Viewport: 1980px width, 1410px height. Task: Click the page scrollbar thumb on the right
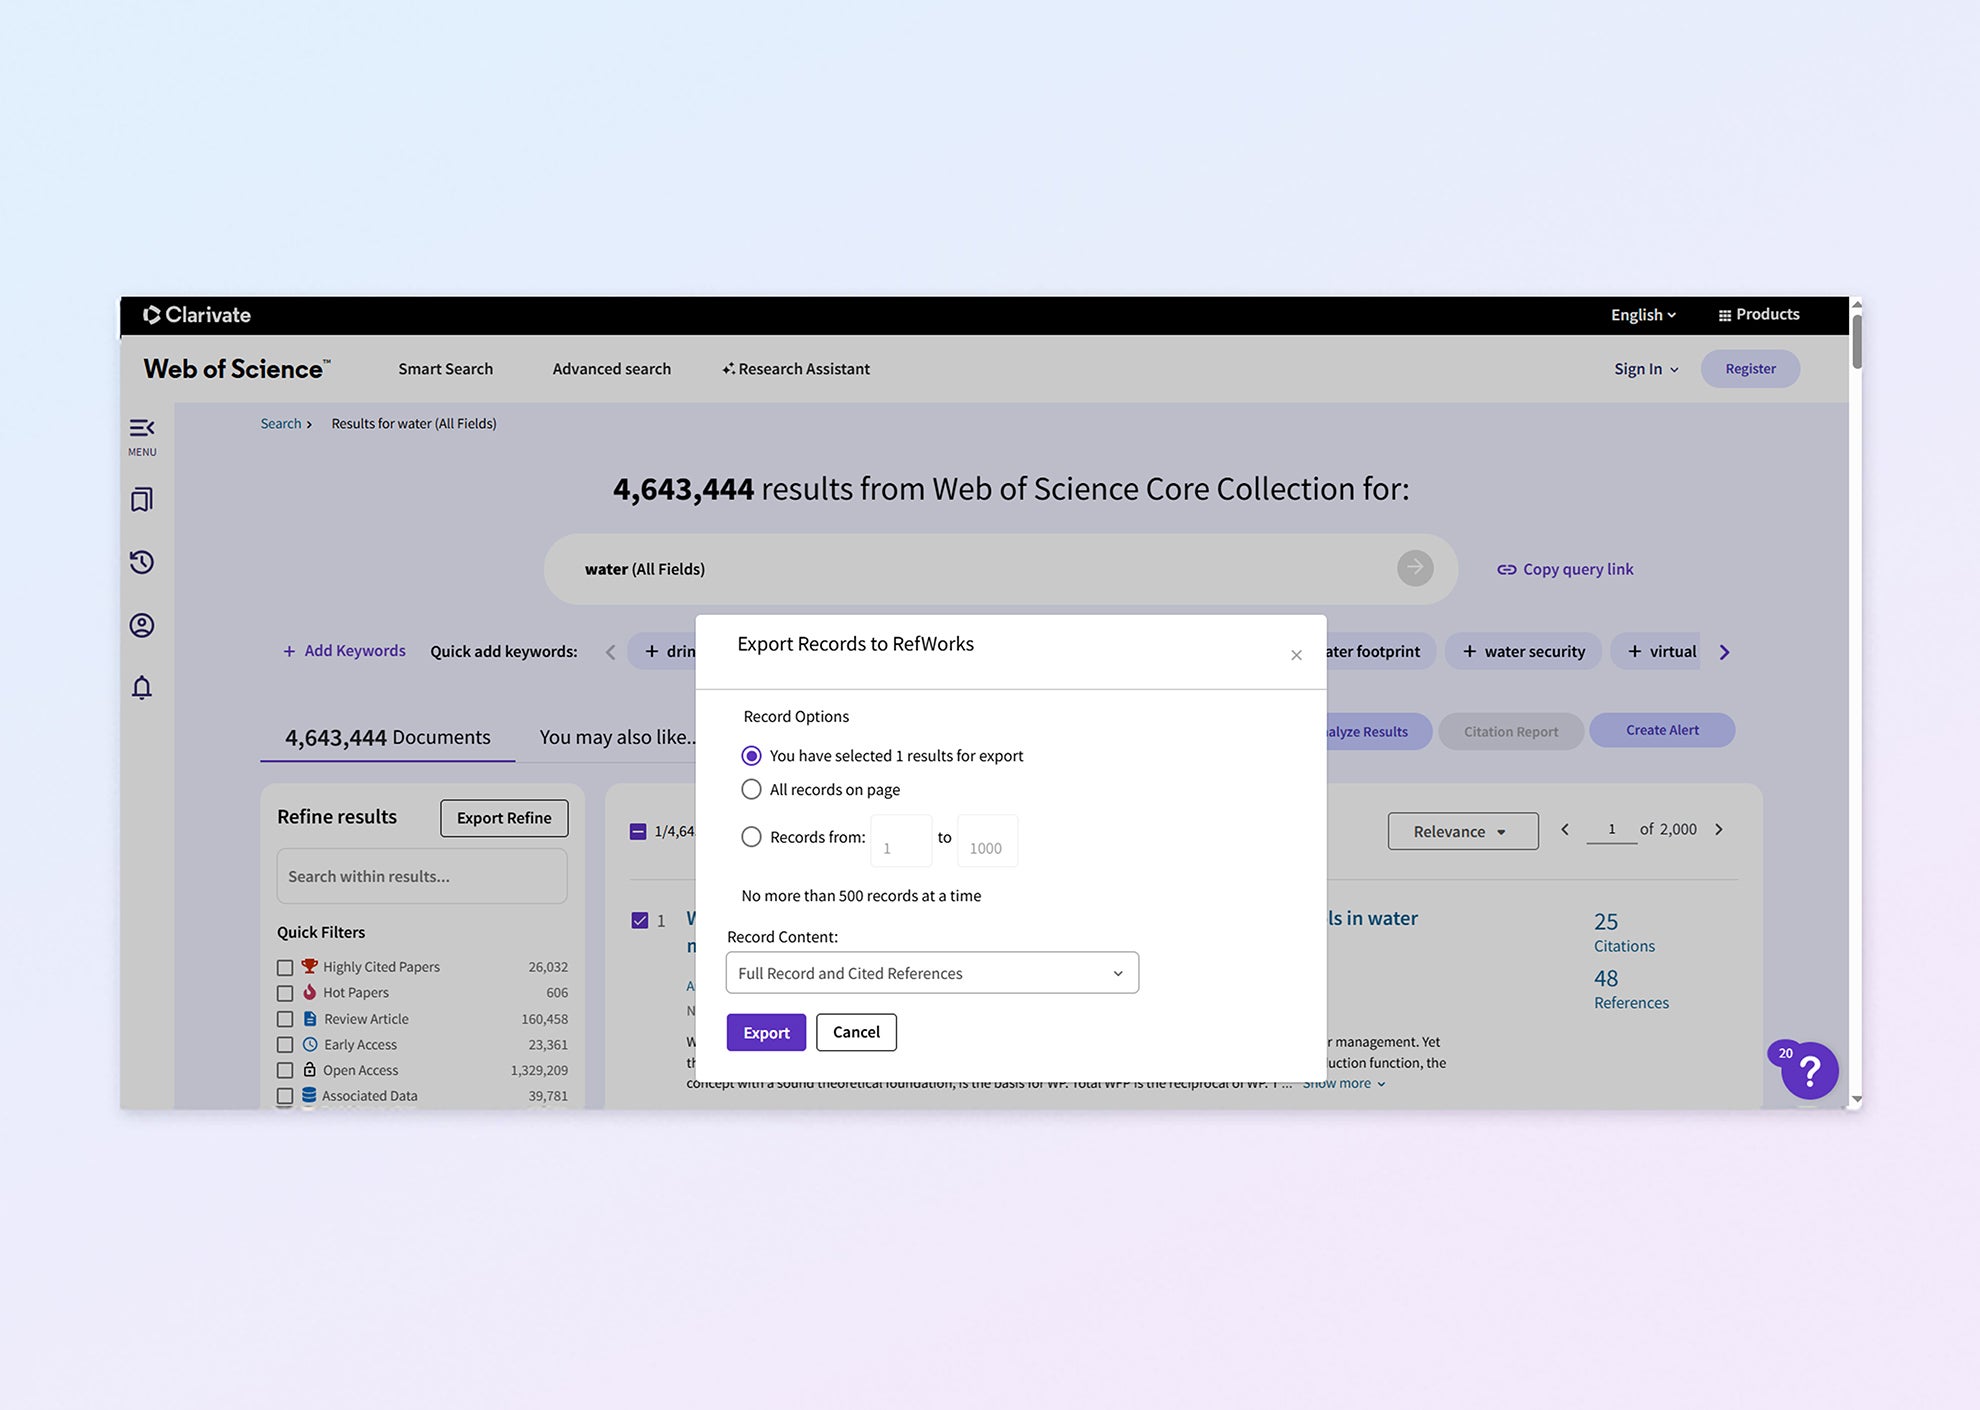[x=1856, y=342]
